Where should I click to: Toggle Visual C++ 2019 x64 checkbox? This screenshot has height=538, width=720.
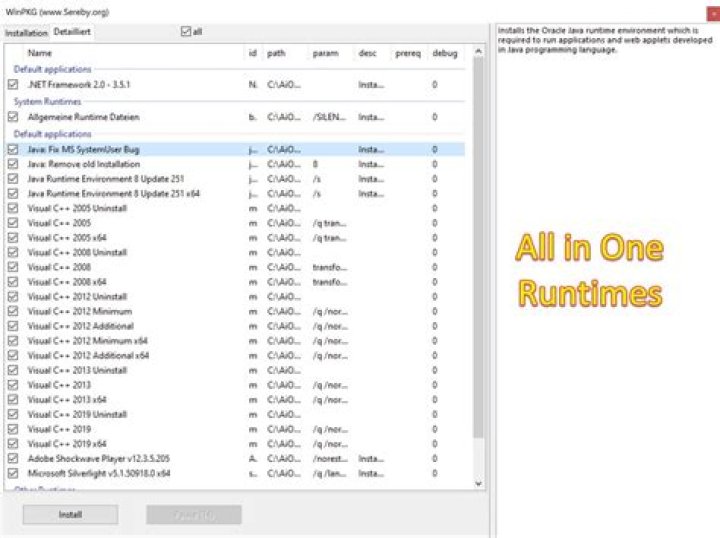click(x=13, y=443)
